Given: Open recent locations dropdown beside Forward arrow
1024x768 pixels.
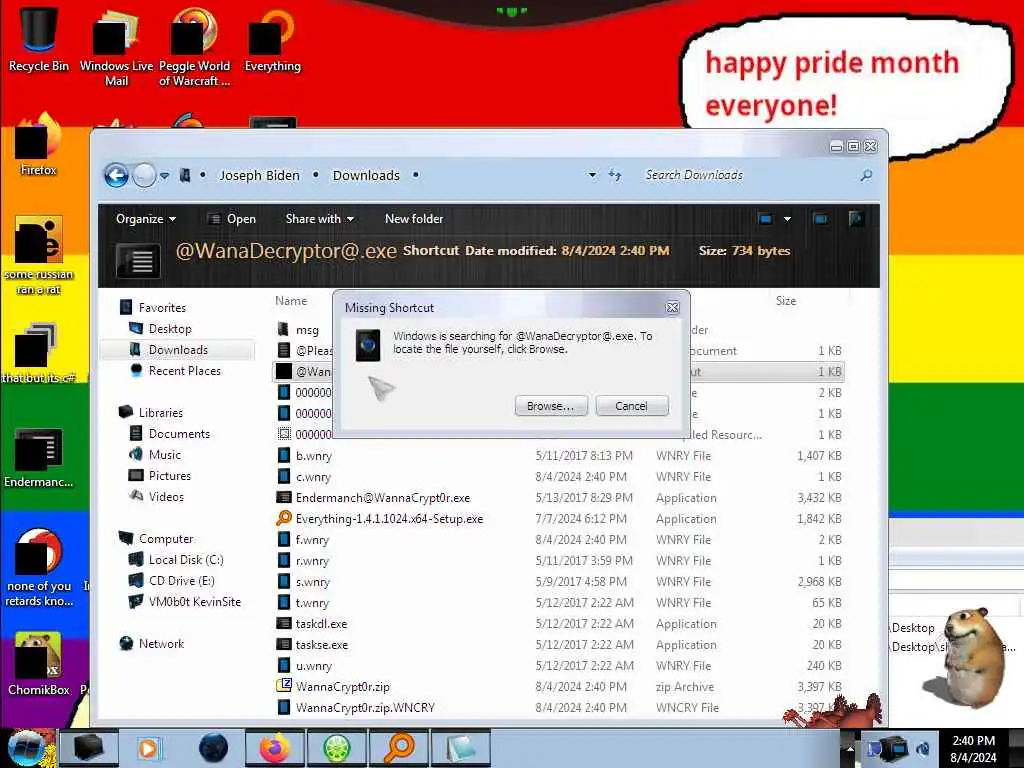Looking at the screenshot, I should pyautogui.click(x=165, y=176).
